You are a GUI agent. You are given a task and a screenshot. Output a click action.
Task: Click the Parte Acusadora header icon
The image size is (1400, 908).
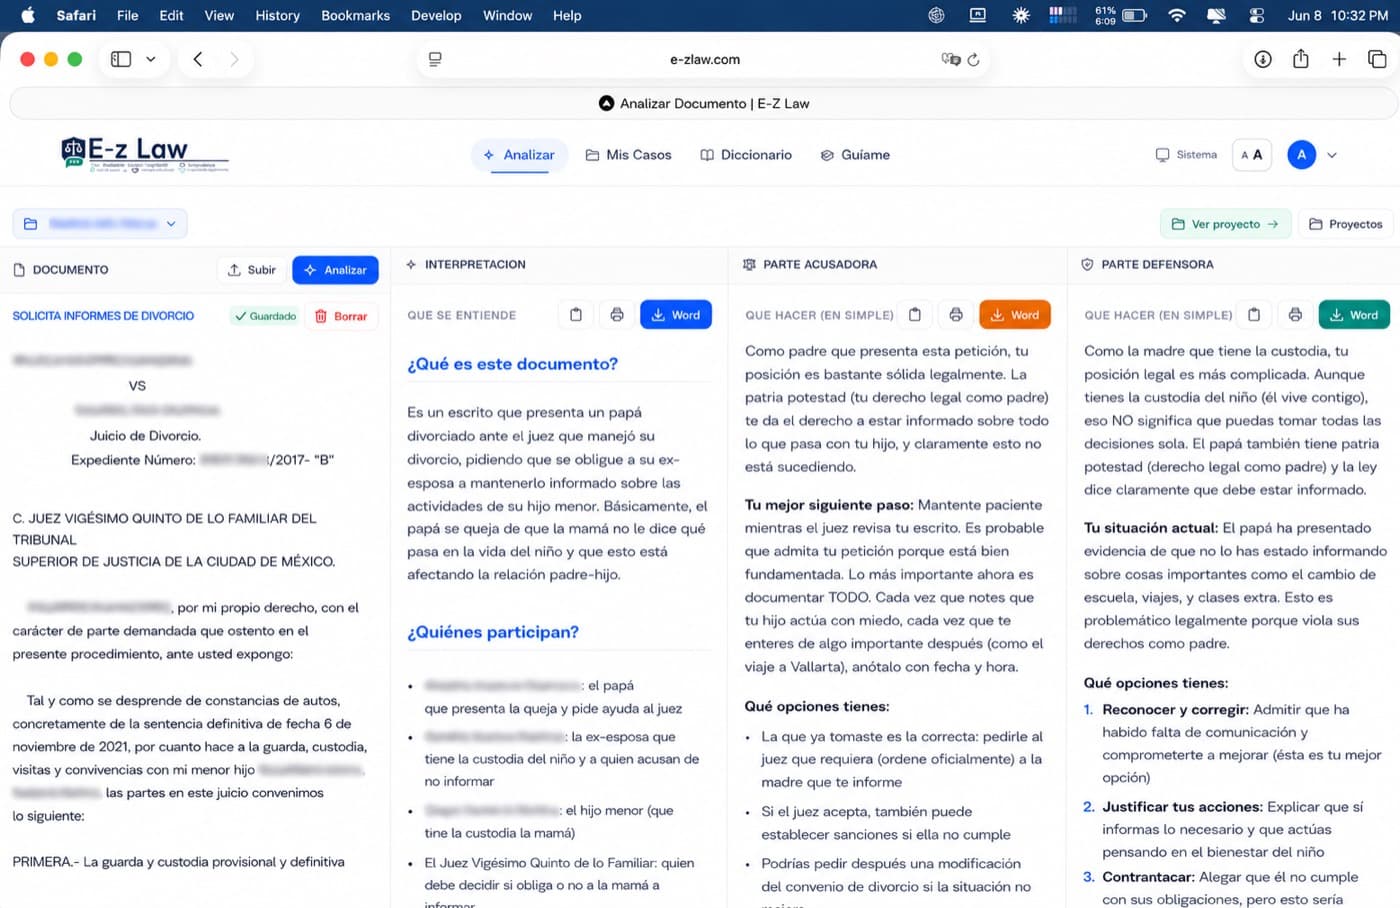749,265
